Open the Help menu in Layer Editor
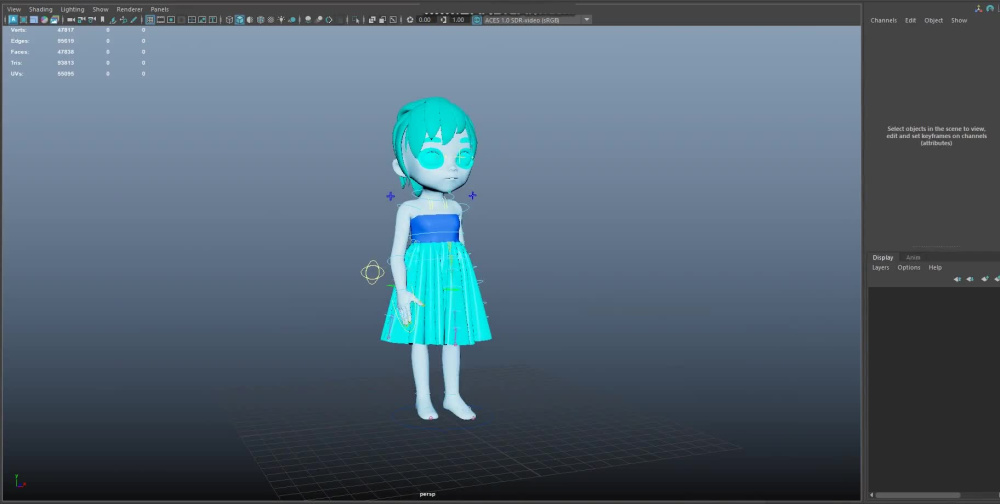1000x504 pixels. pyautogui.click(x=935, y=267)
